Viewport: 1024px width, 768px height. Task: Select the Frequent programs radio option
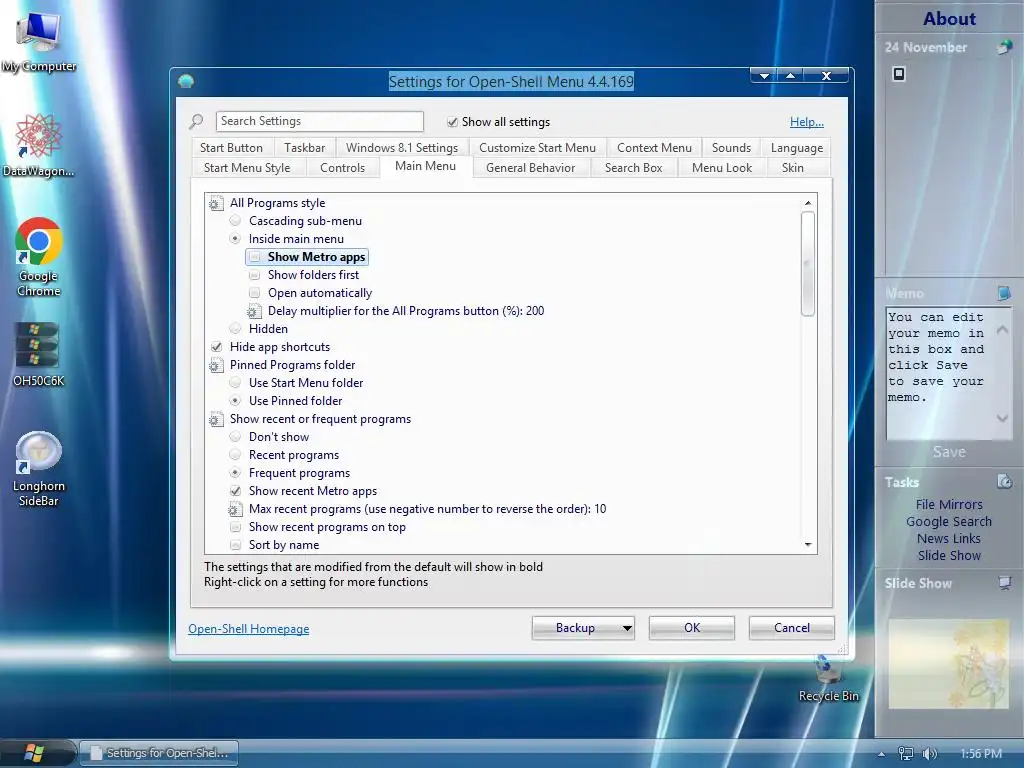(x=235, y=473)
